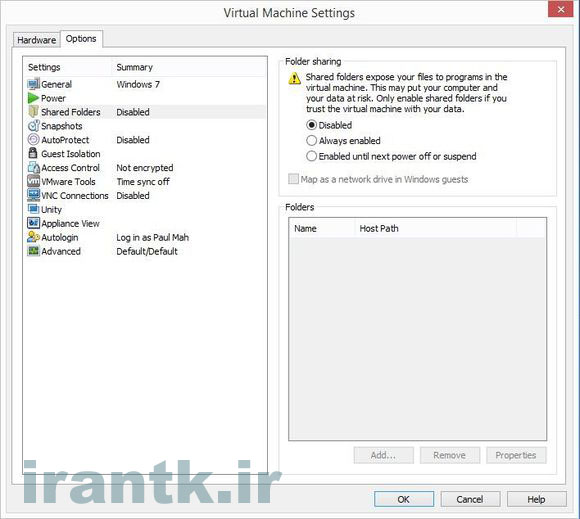This screenshot has width=580, height=519.
Task: Select the Shared Folders row label
Action: [x=71, y=112]
